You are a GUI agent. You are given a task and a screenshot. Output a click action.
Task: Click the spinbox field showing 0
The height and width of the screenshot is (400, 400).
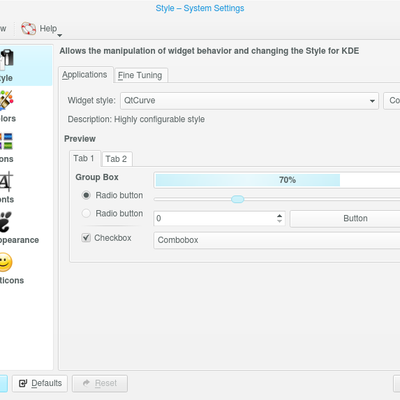pos(215,218)
